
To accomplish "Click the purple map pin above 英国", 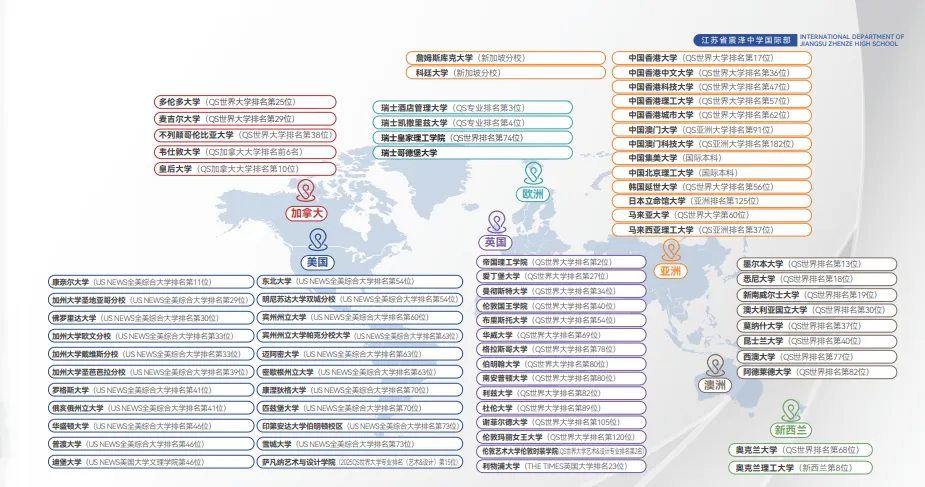I will point(497,222).
